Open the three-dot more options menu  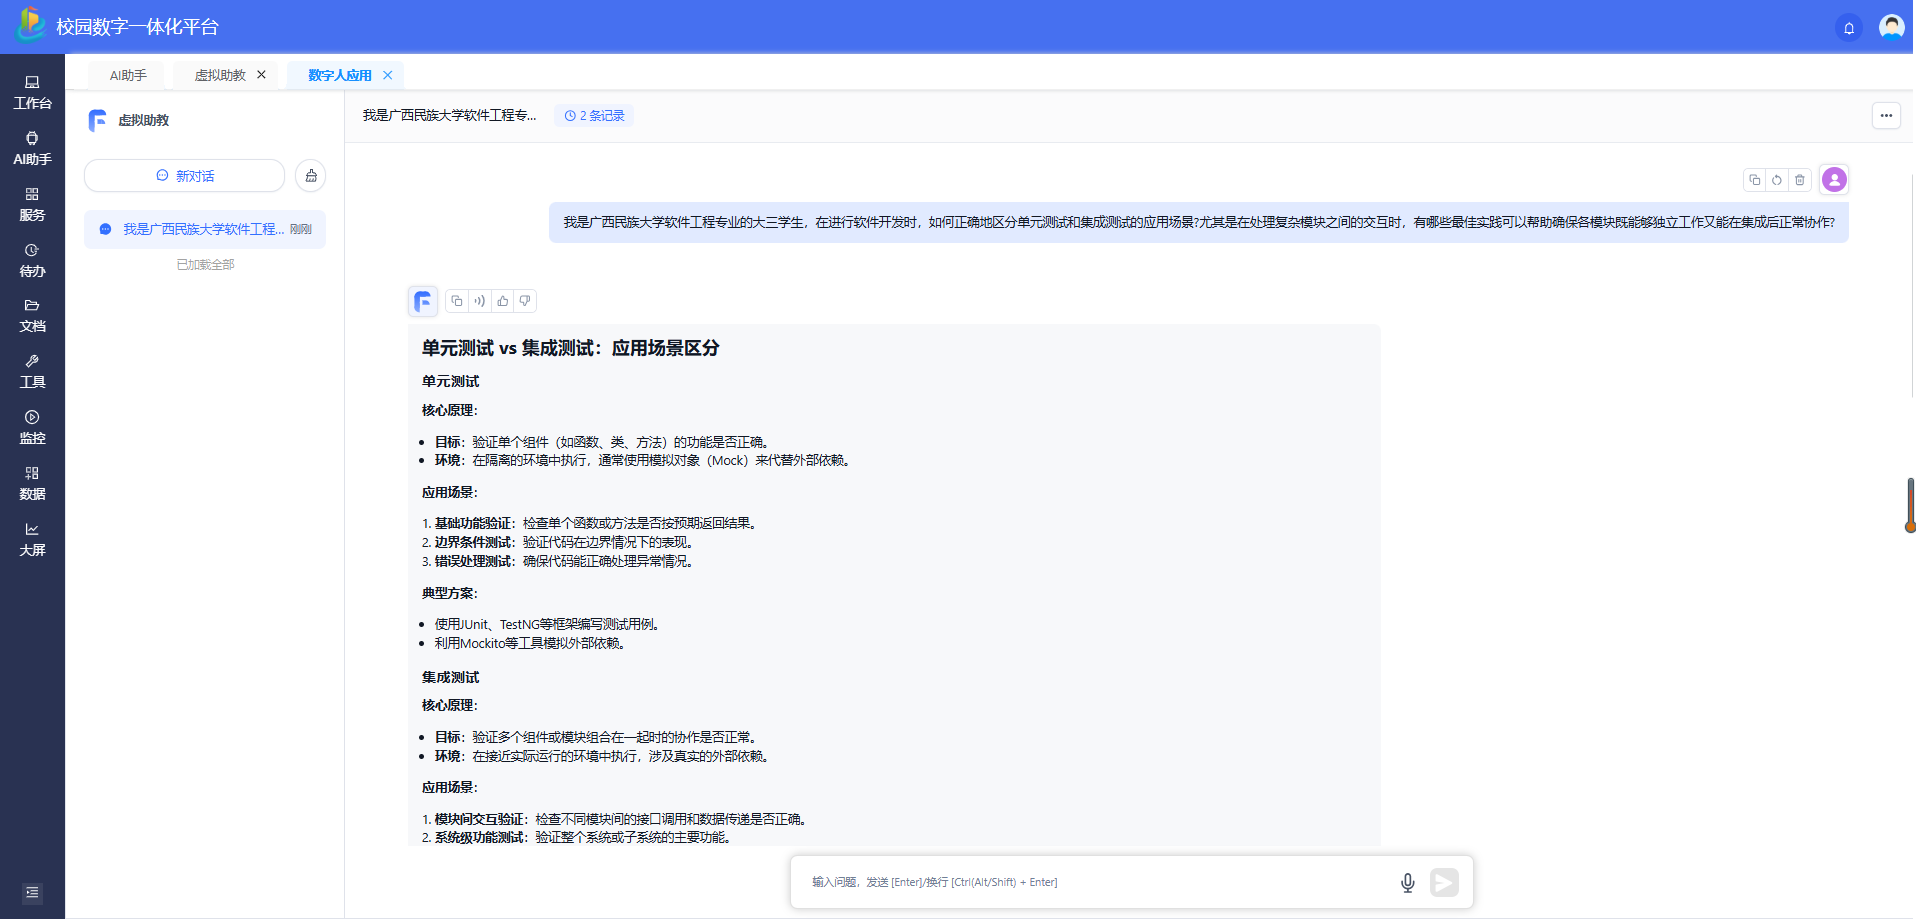click(1886, 116)
